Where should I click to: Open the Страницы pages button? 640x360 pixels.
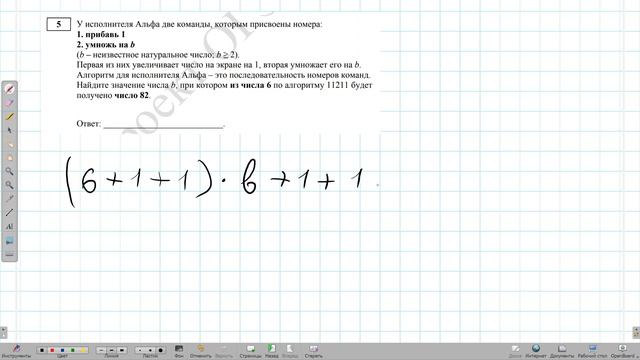250,351
